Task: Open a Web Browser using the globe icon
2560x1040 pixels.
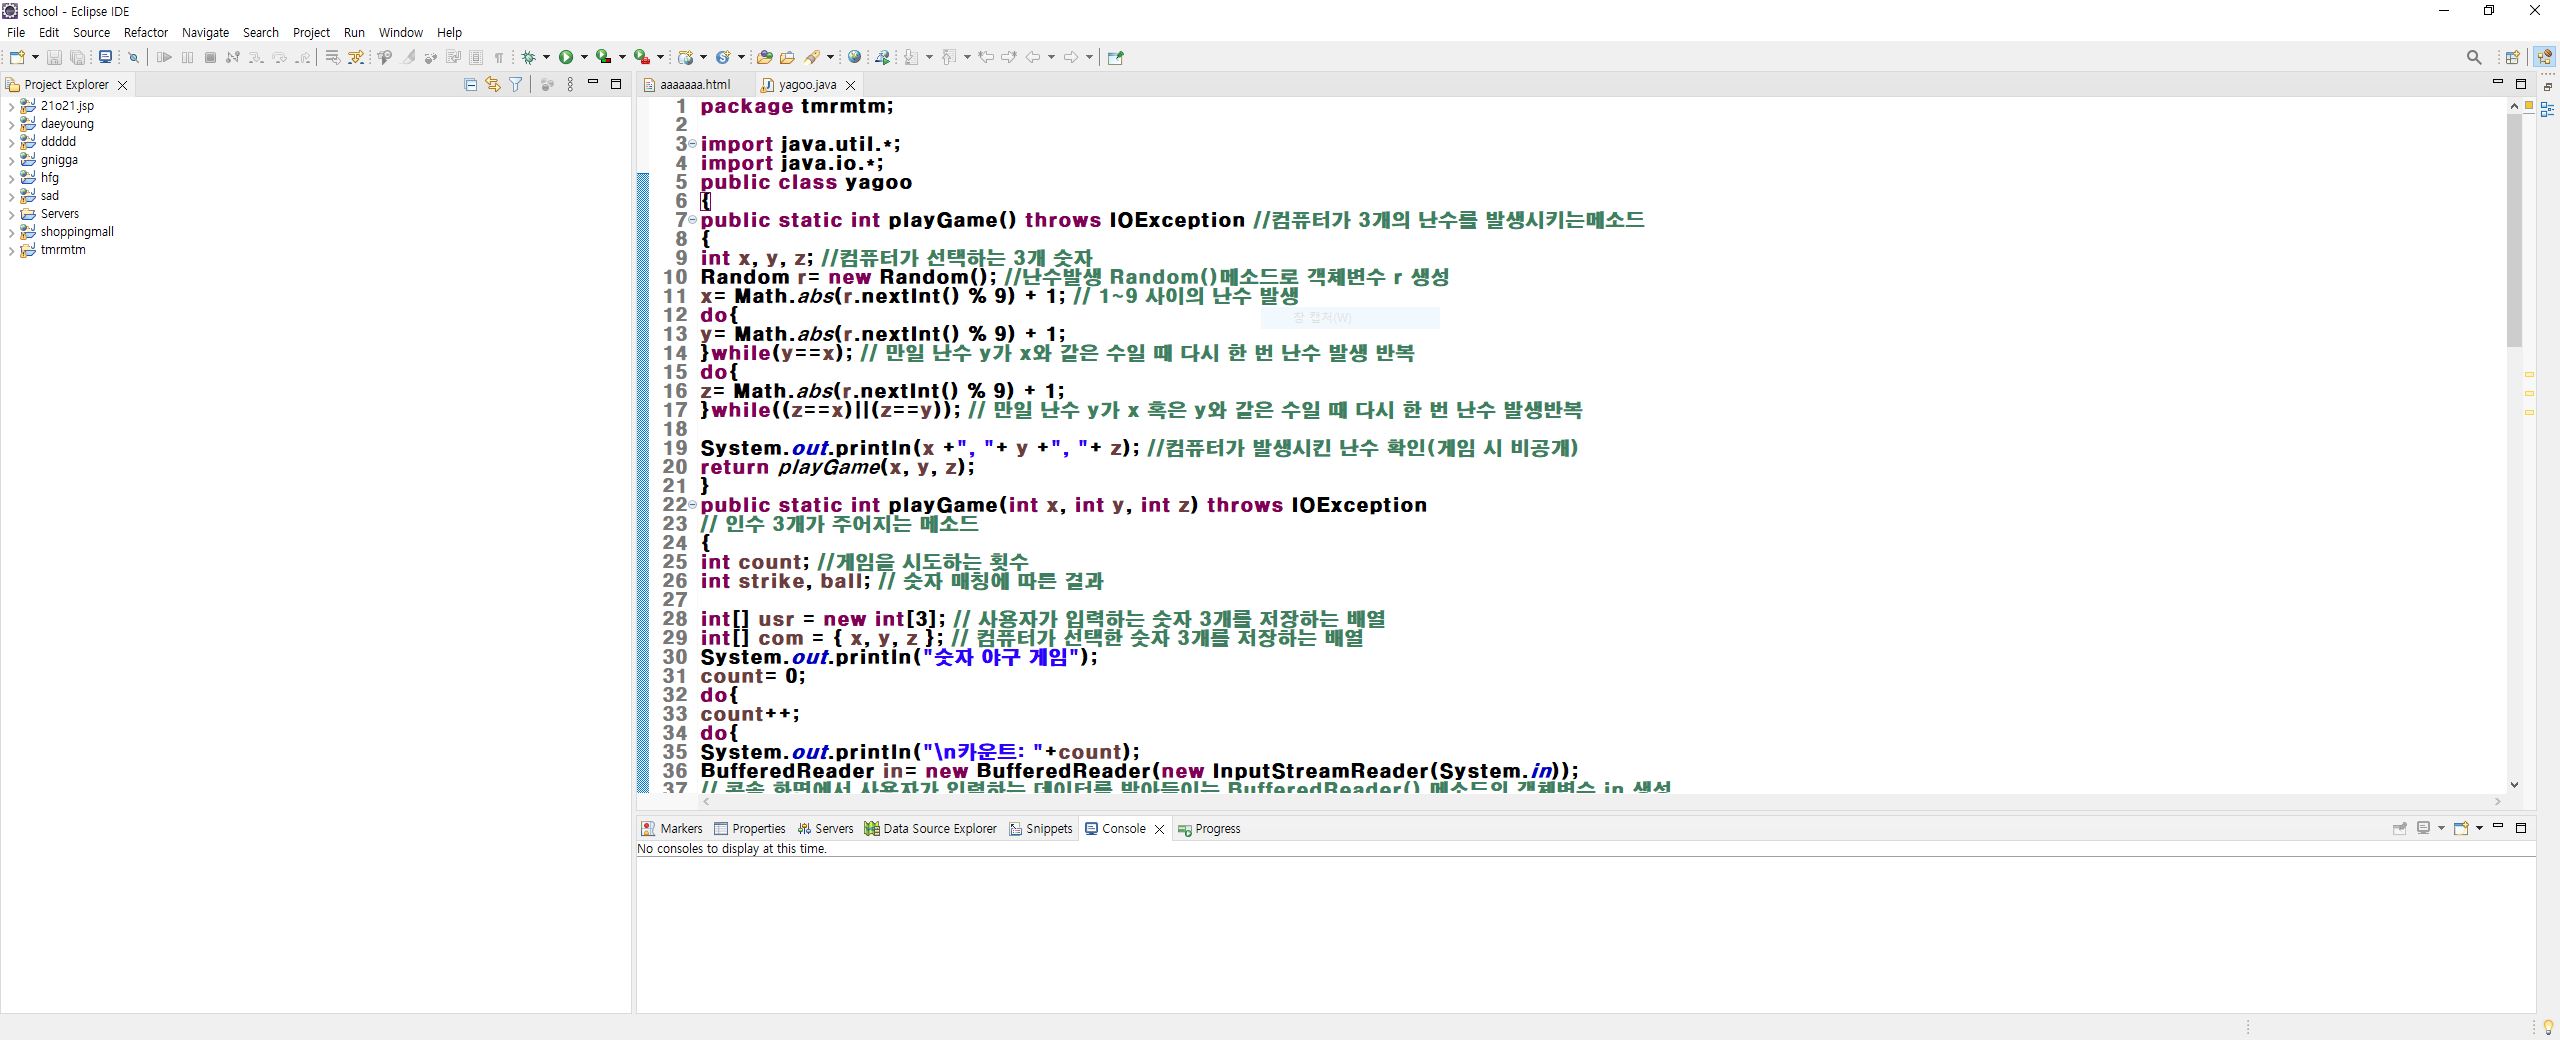Action: click(854, 57)
